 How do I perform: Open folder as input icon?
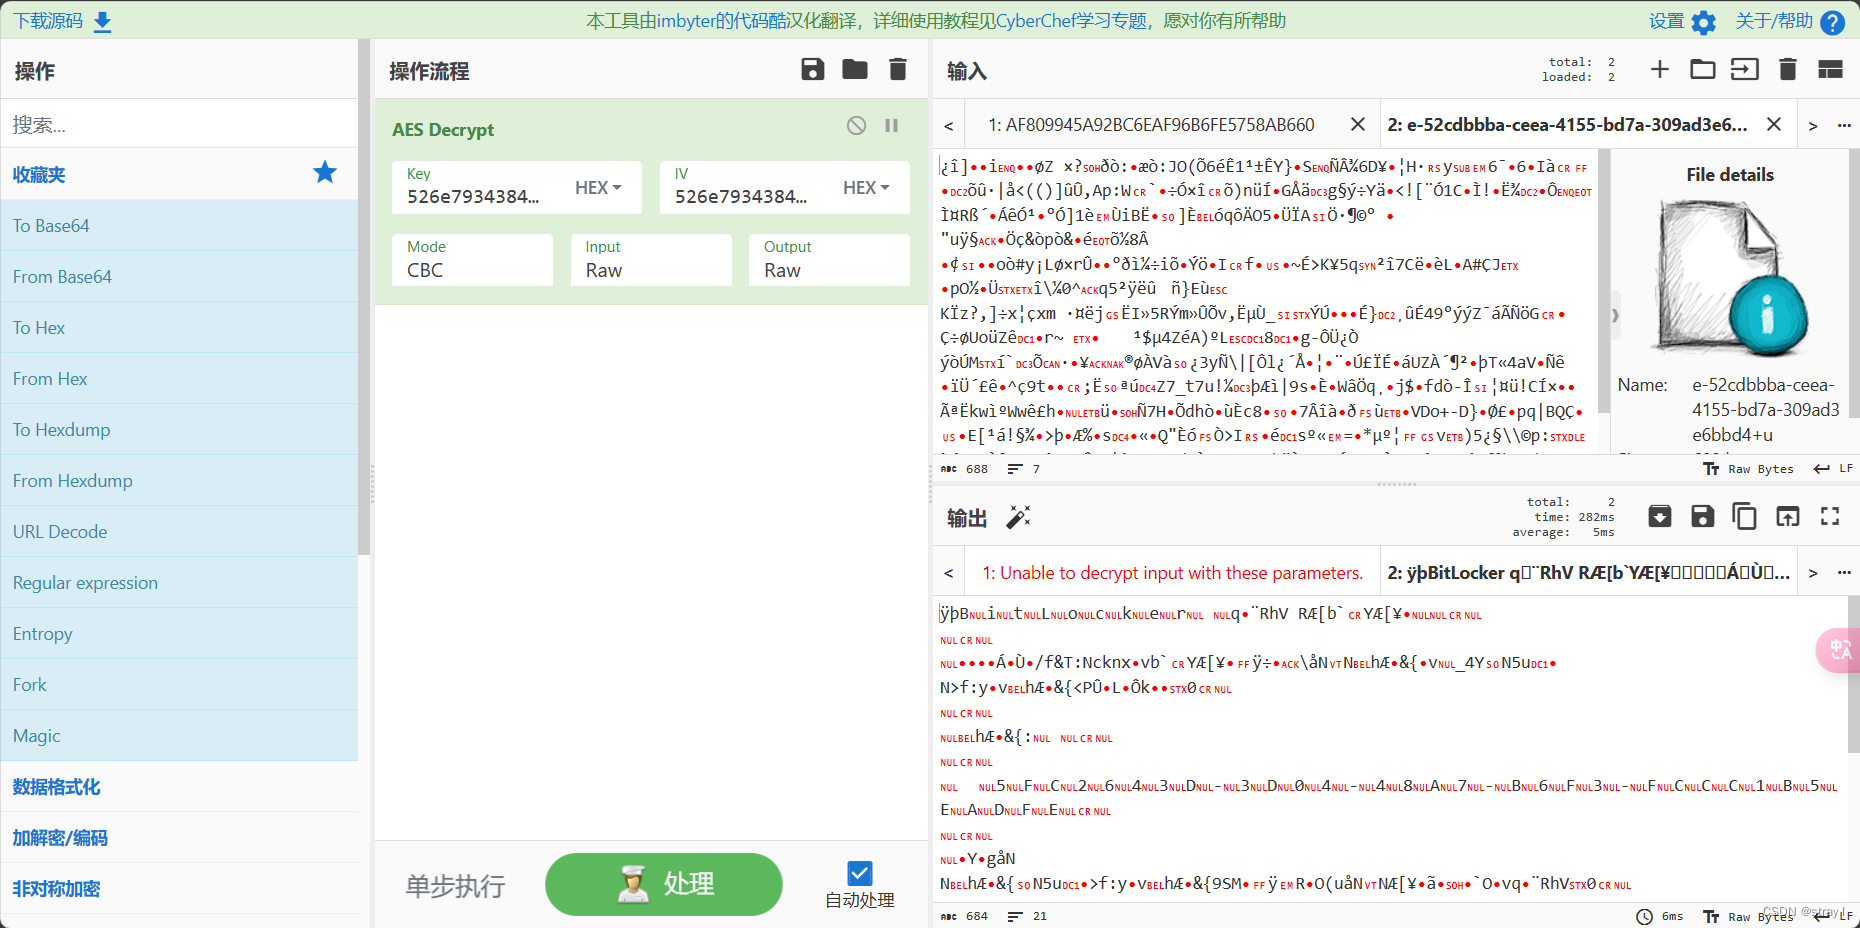(x=1703, y=69)
